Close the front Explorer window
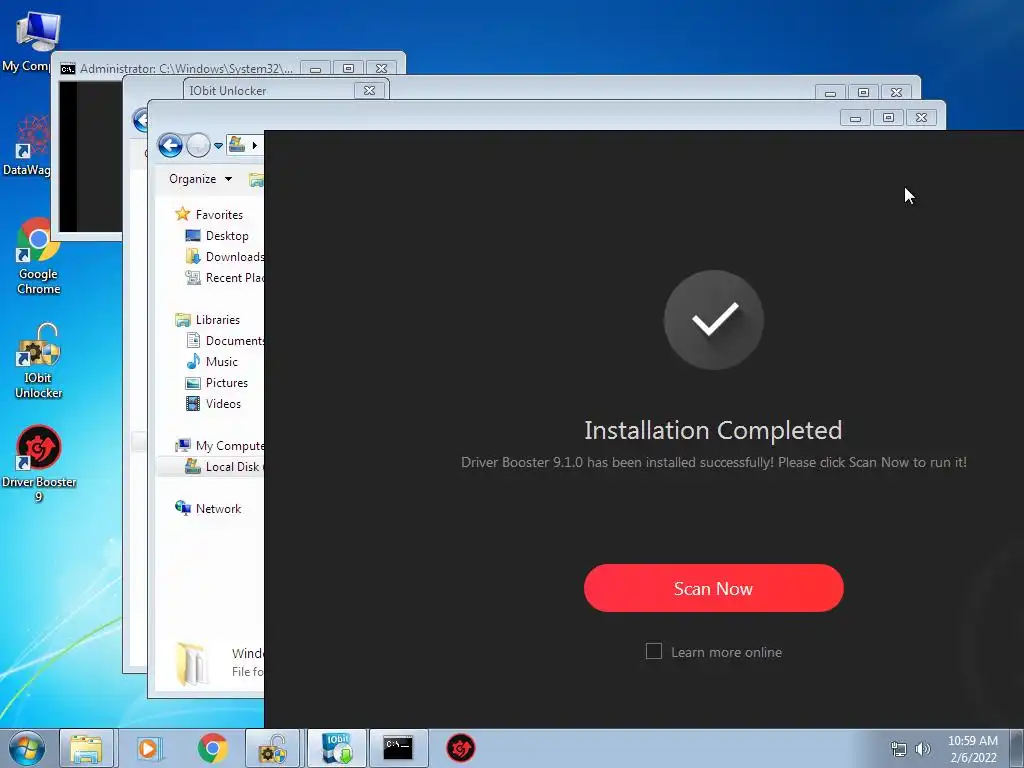The width and height of the screenshot is (1024, 768). click(921, 118)
